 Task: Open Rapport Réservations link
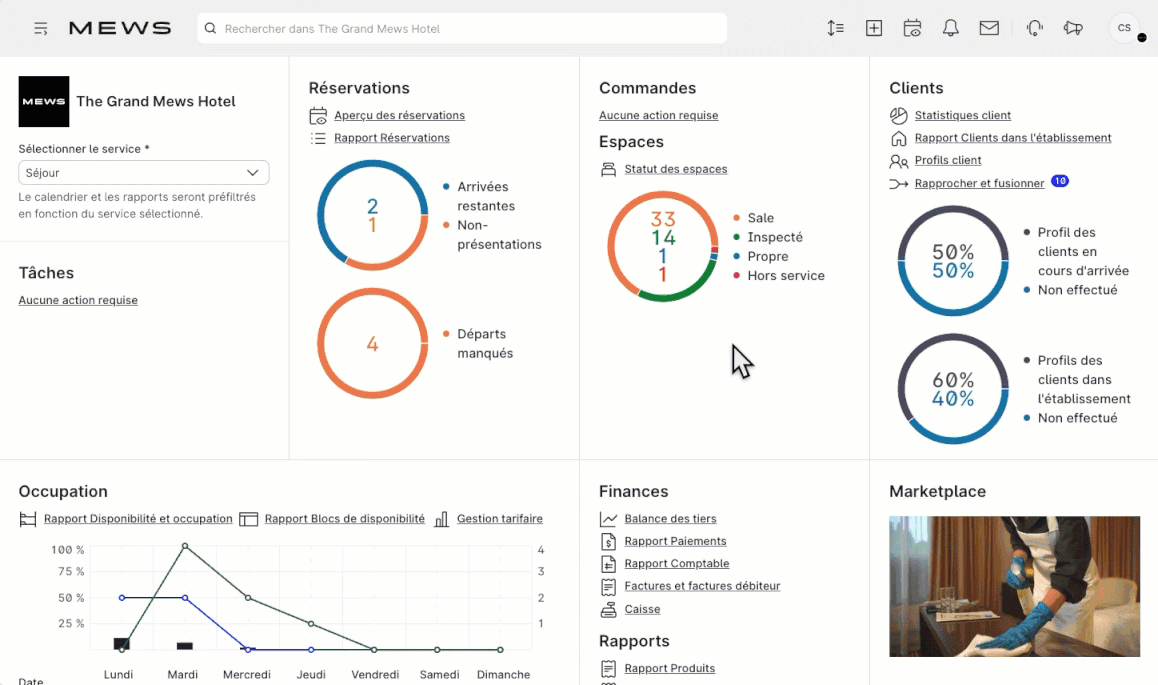(x=391, y=138)
